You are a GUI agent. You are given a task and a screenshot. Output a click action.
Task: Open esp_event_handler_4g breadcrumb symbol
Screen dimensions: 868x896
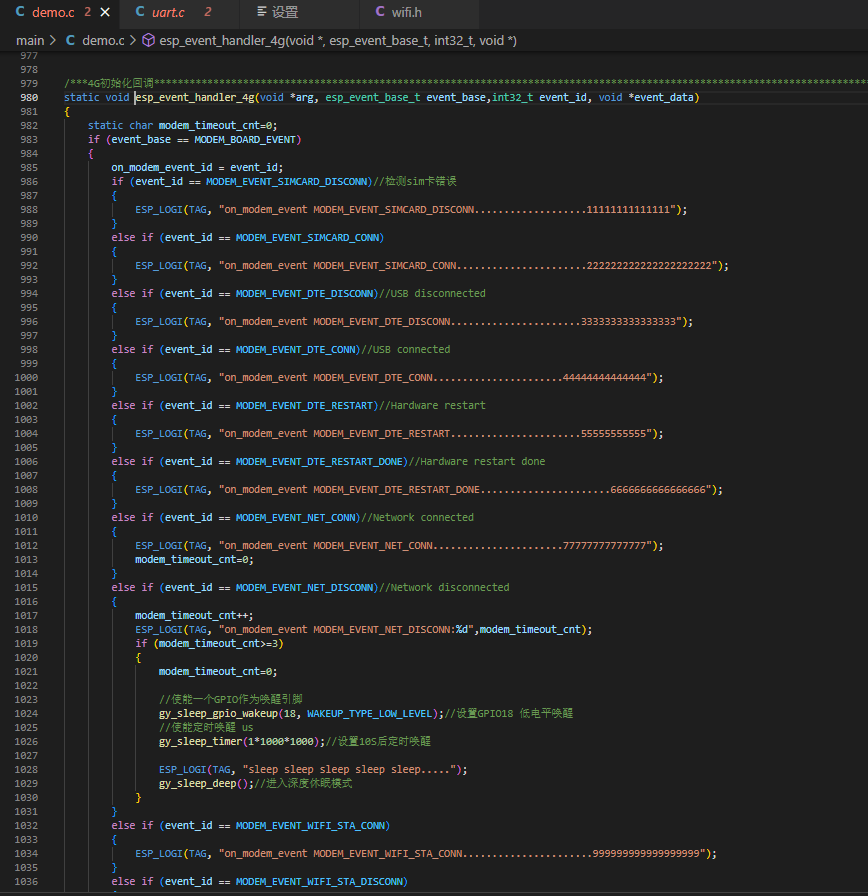click(338, 41)
